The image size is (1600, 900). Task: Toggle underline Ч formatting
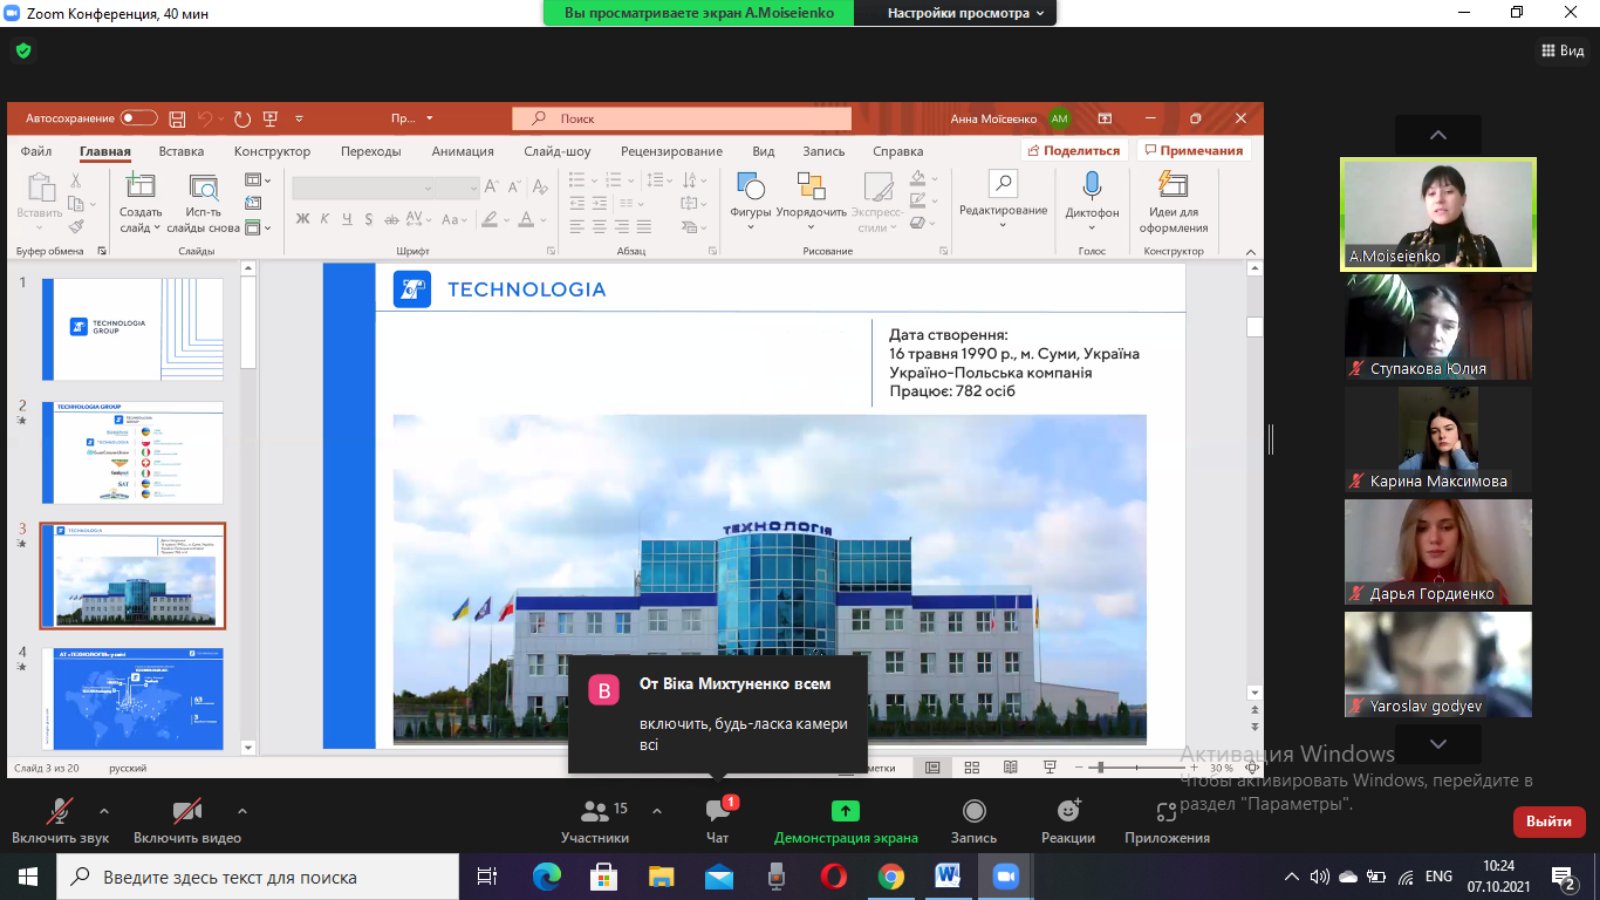pyautogui.click(x=347, y=219)
